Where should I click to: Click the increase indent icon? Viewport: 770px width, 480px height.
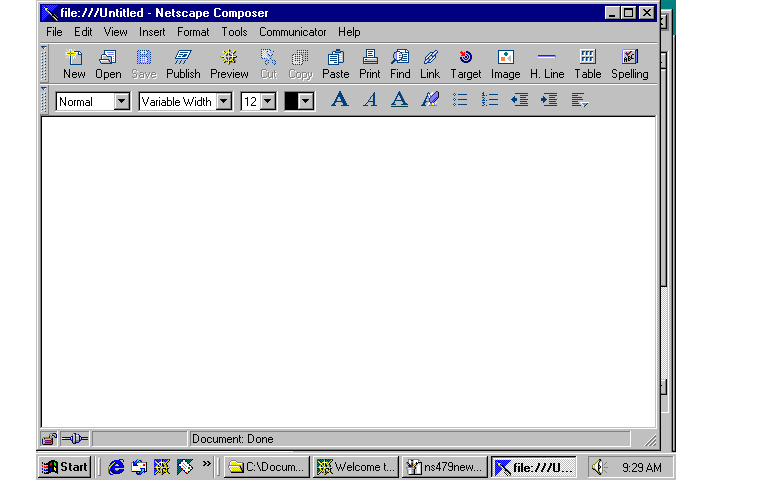[x=549, y=100]
